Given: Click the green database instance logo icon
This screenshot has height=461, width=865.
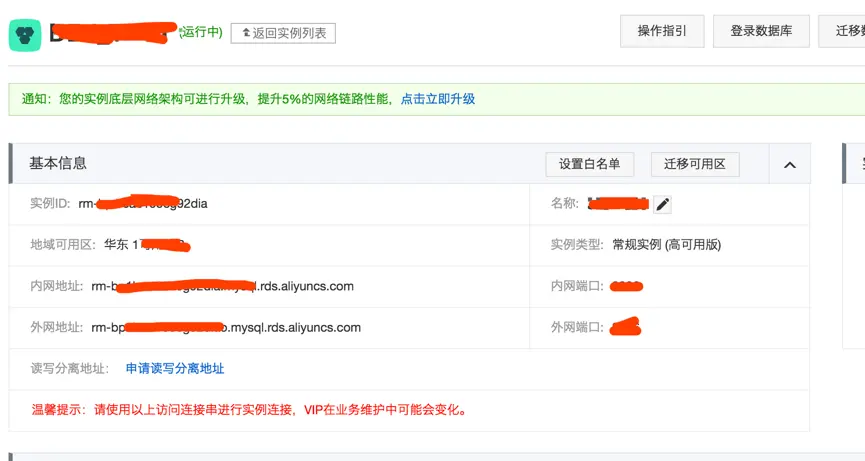Looking at the screenshot, I should point(25,35).
